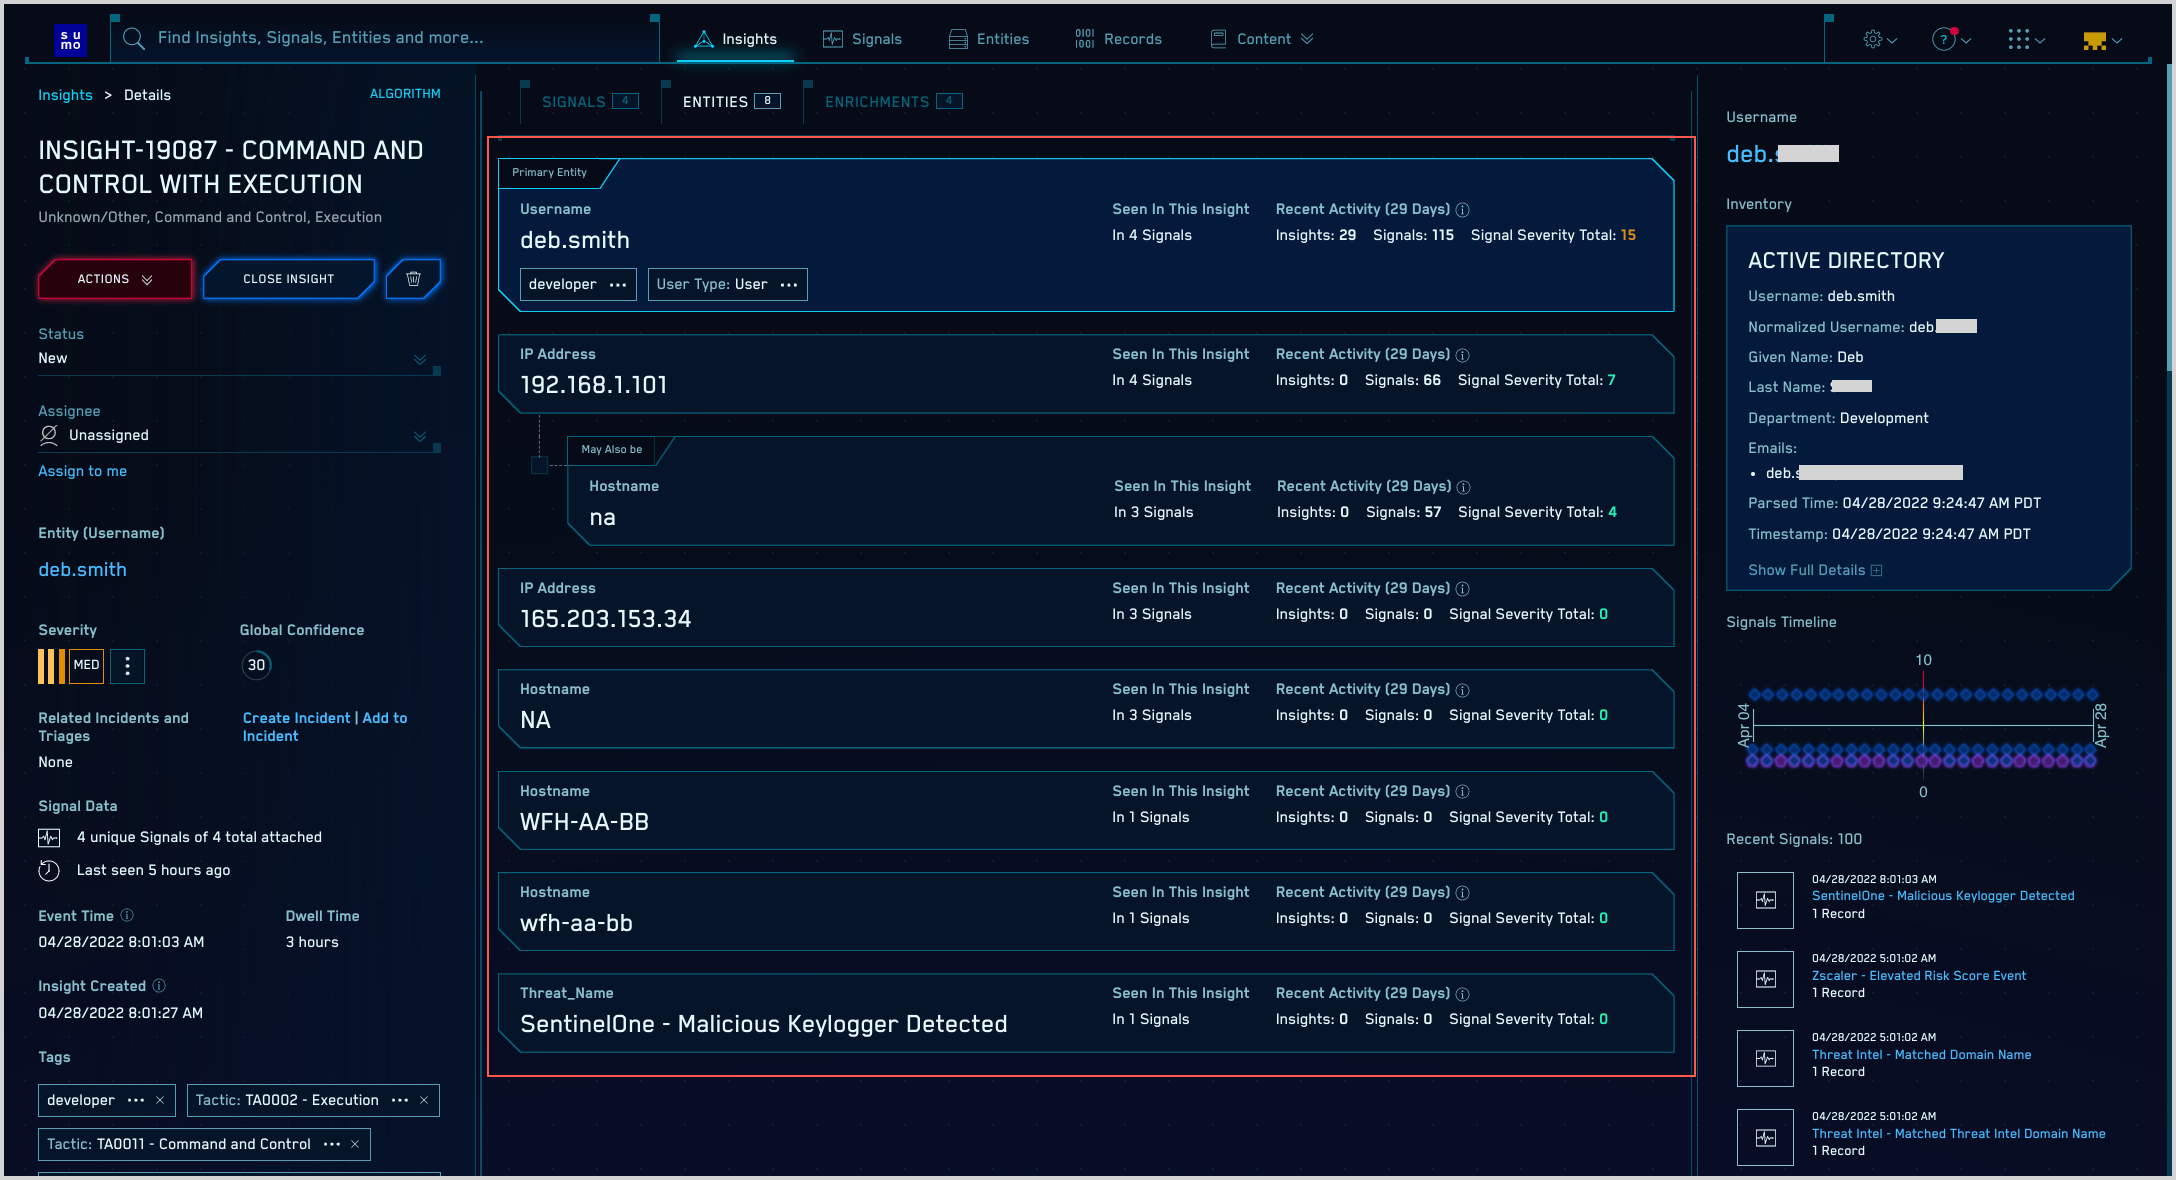Open the Actions dropdown button
Image resolution: width=2176 pixels, height=1180 pixels.
[x=115, y=279]
